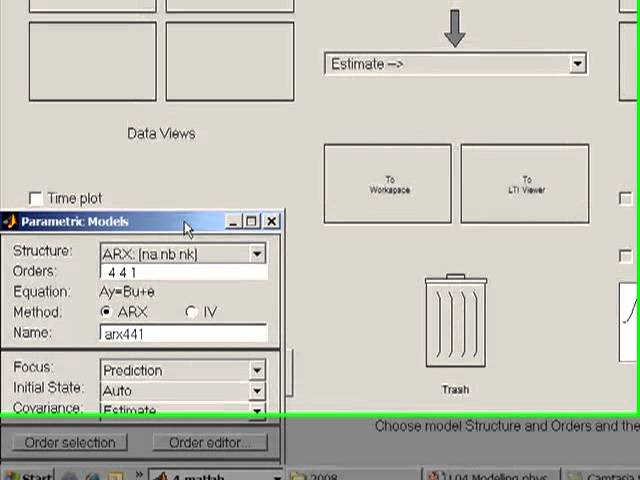This screenshot has height=480, width=640.
Task: Click the Order editor... button
Action: [x=210, y=442]
